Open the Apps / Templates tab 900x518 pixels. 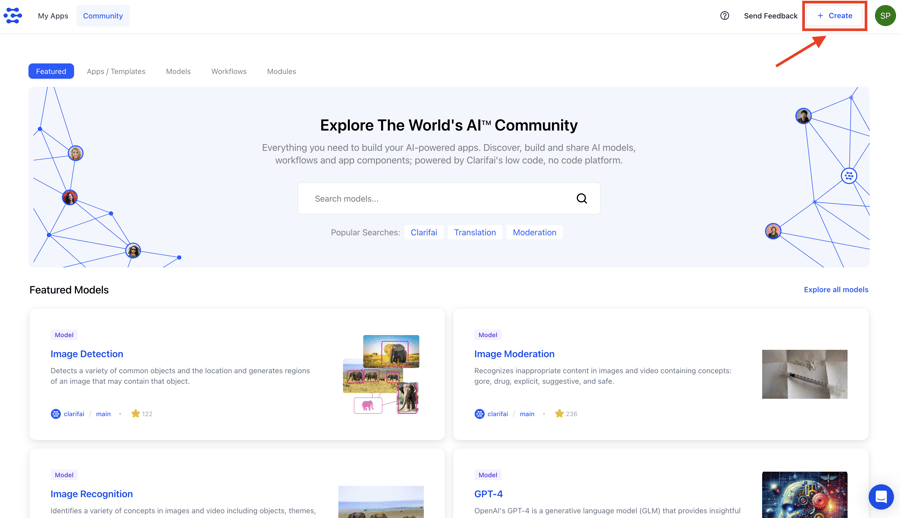(116, 71)
